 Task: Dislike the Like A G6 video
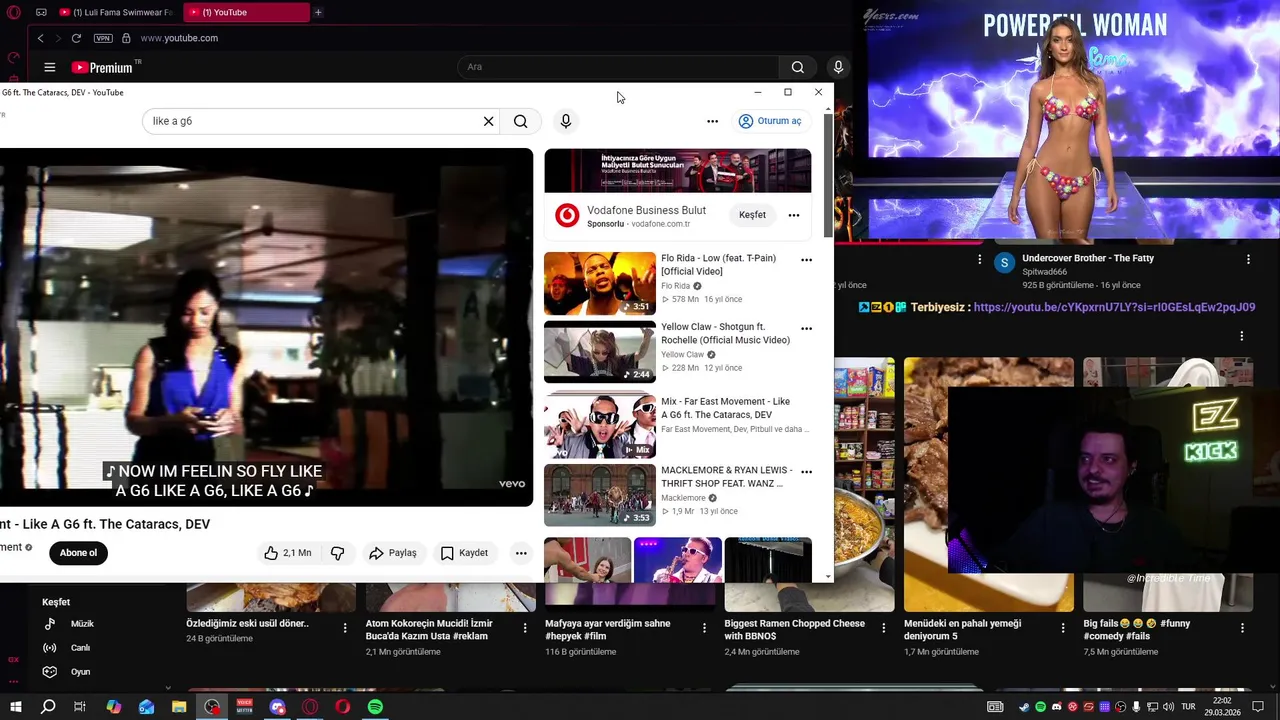tap(337, 553)
